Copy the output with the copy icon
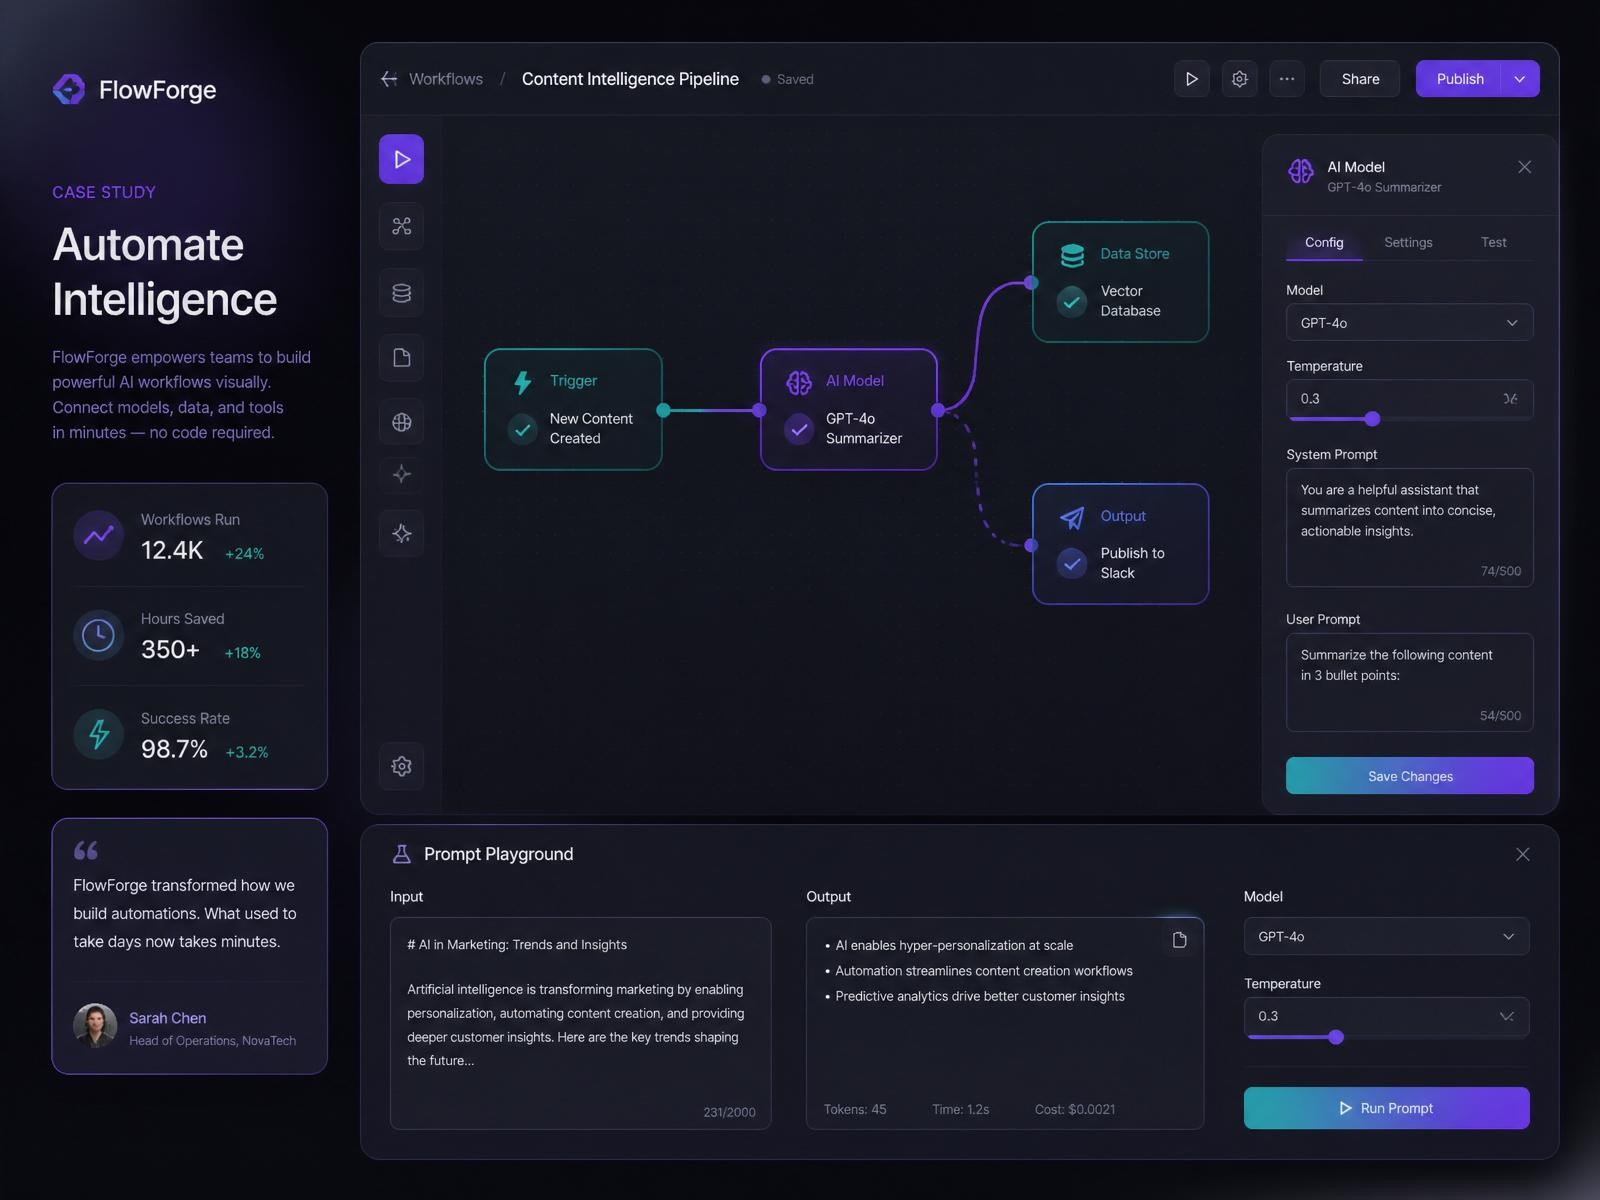1600x1200 pixels. [1180, 940]
